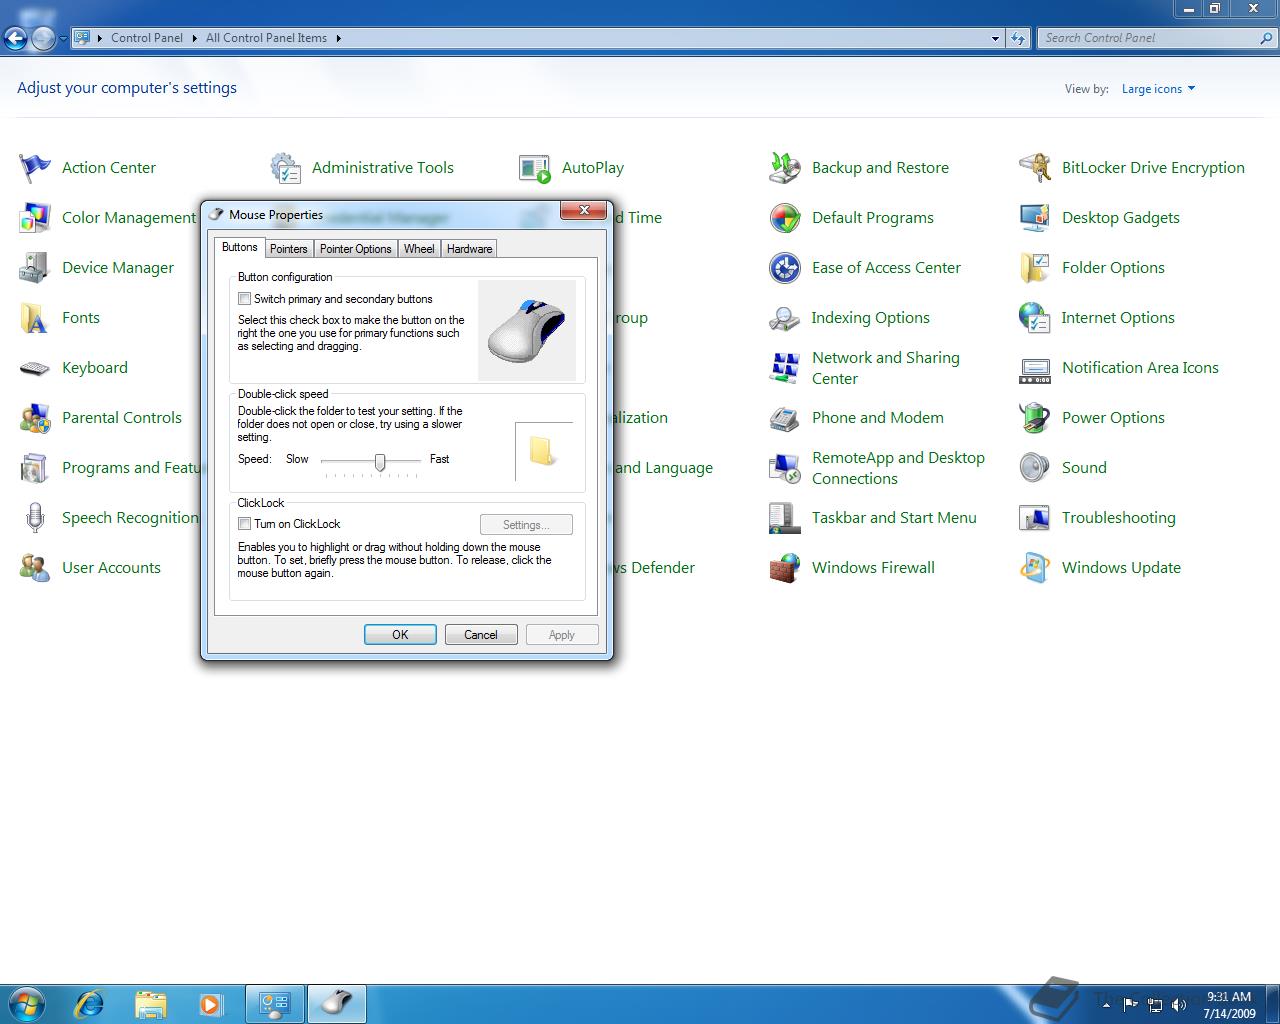Click OK in Mouse Properties
The image size is (1280, 1024).
point(400,635)
